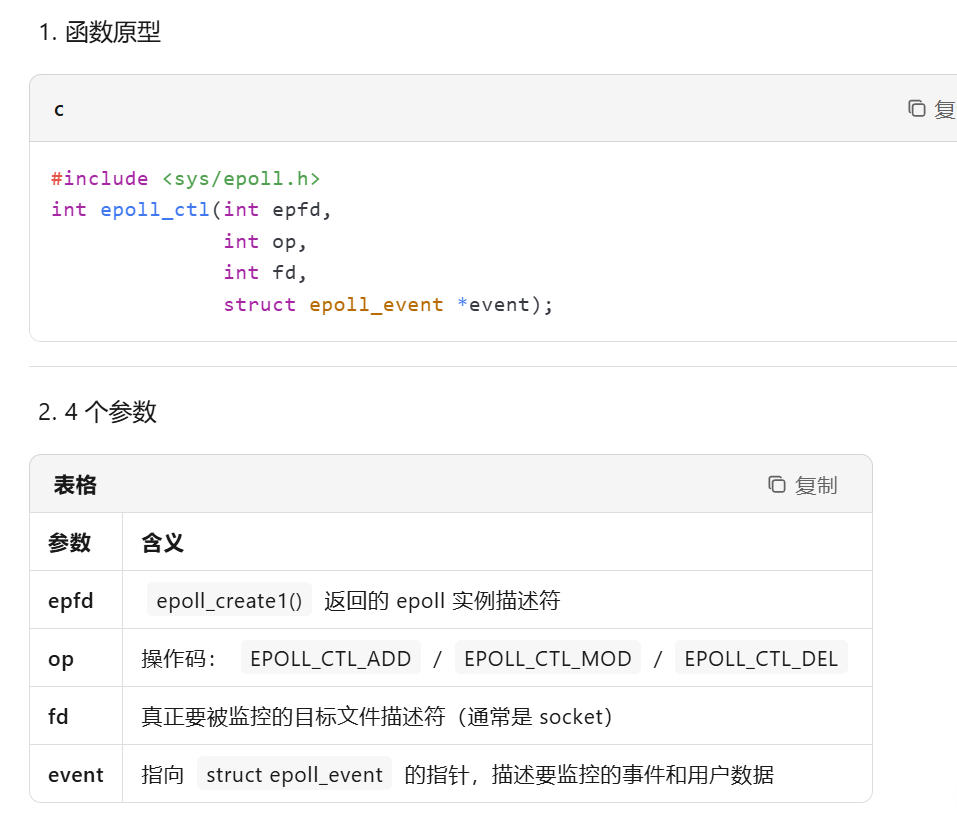Click the 'epoll_create1()' inline code
957x821 pixels.
click(x=229, y=601)
